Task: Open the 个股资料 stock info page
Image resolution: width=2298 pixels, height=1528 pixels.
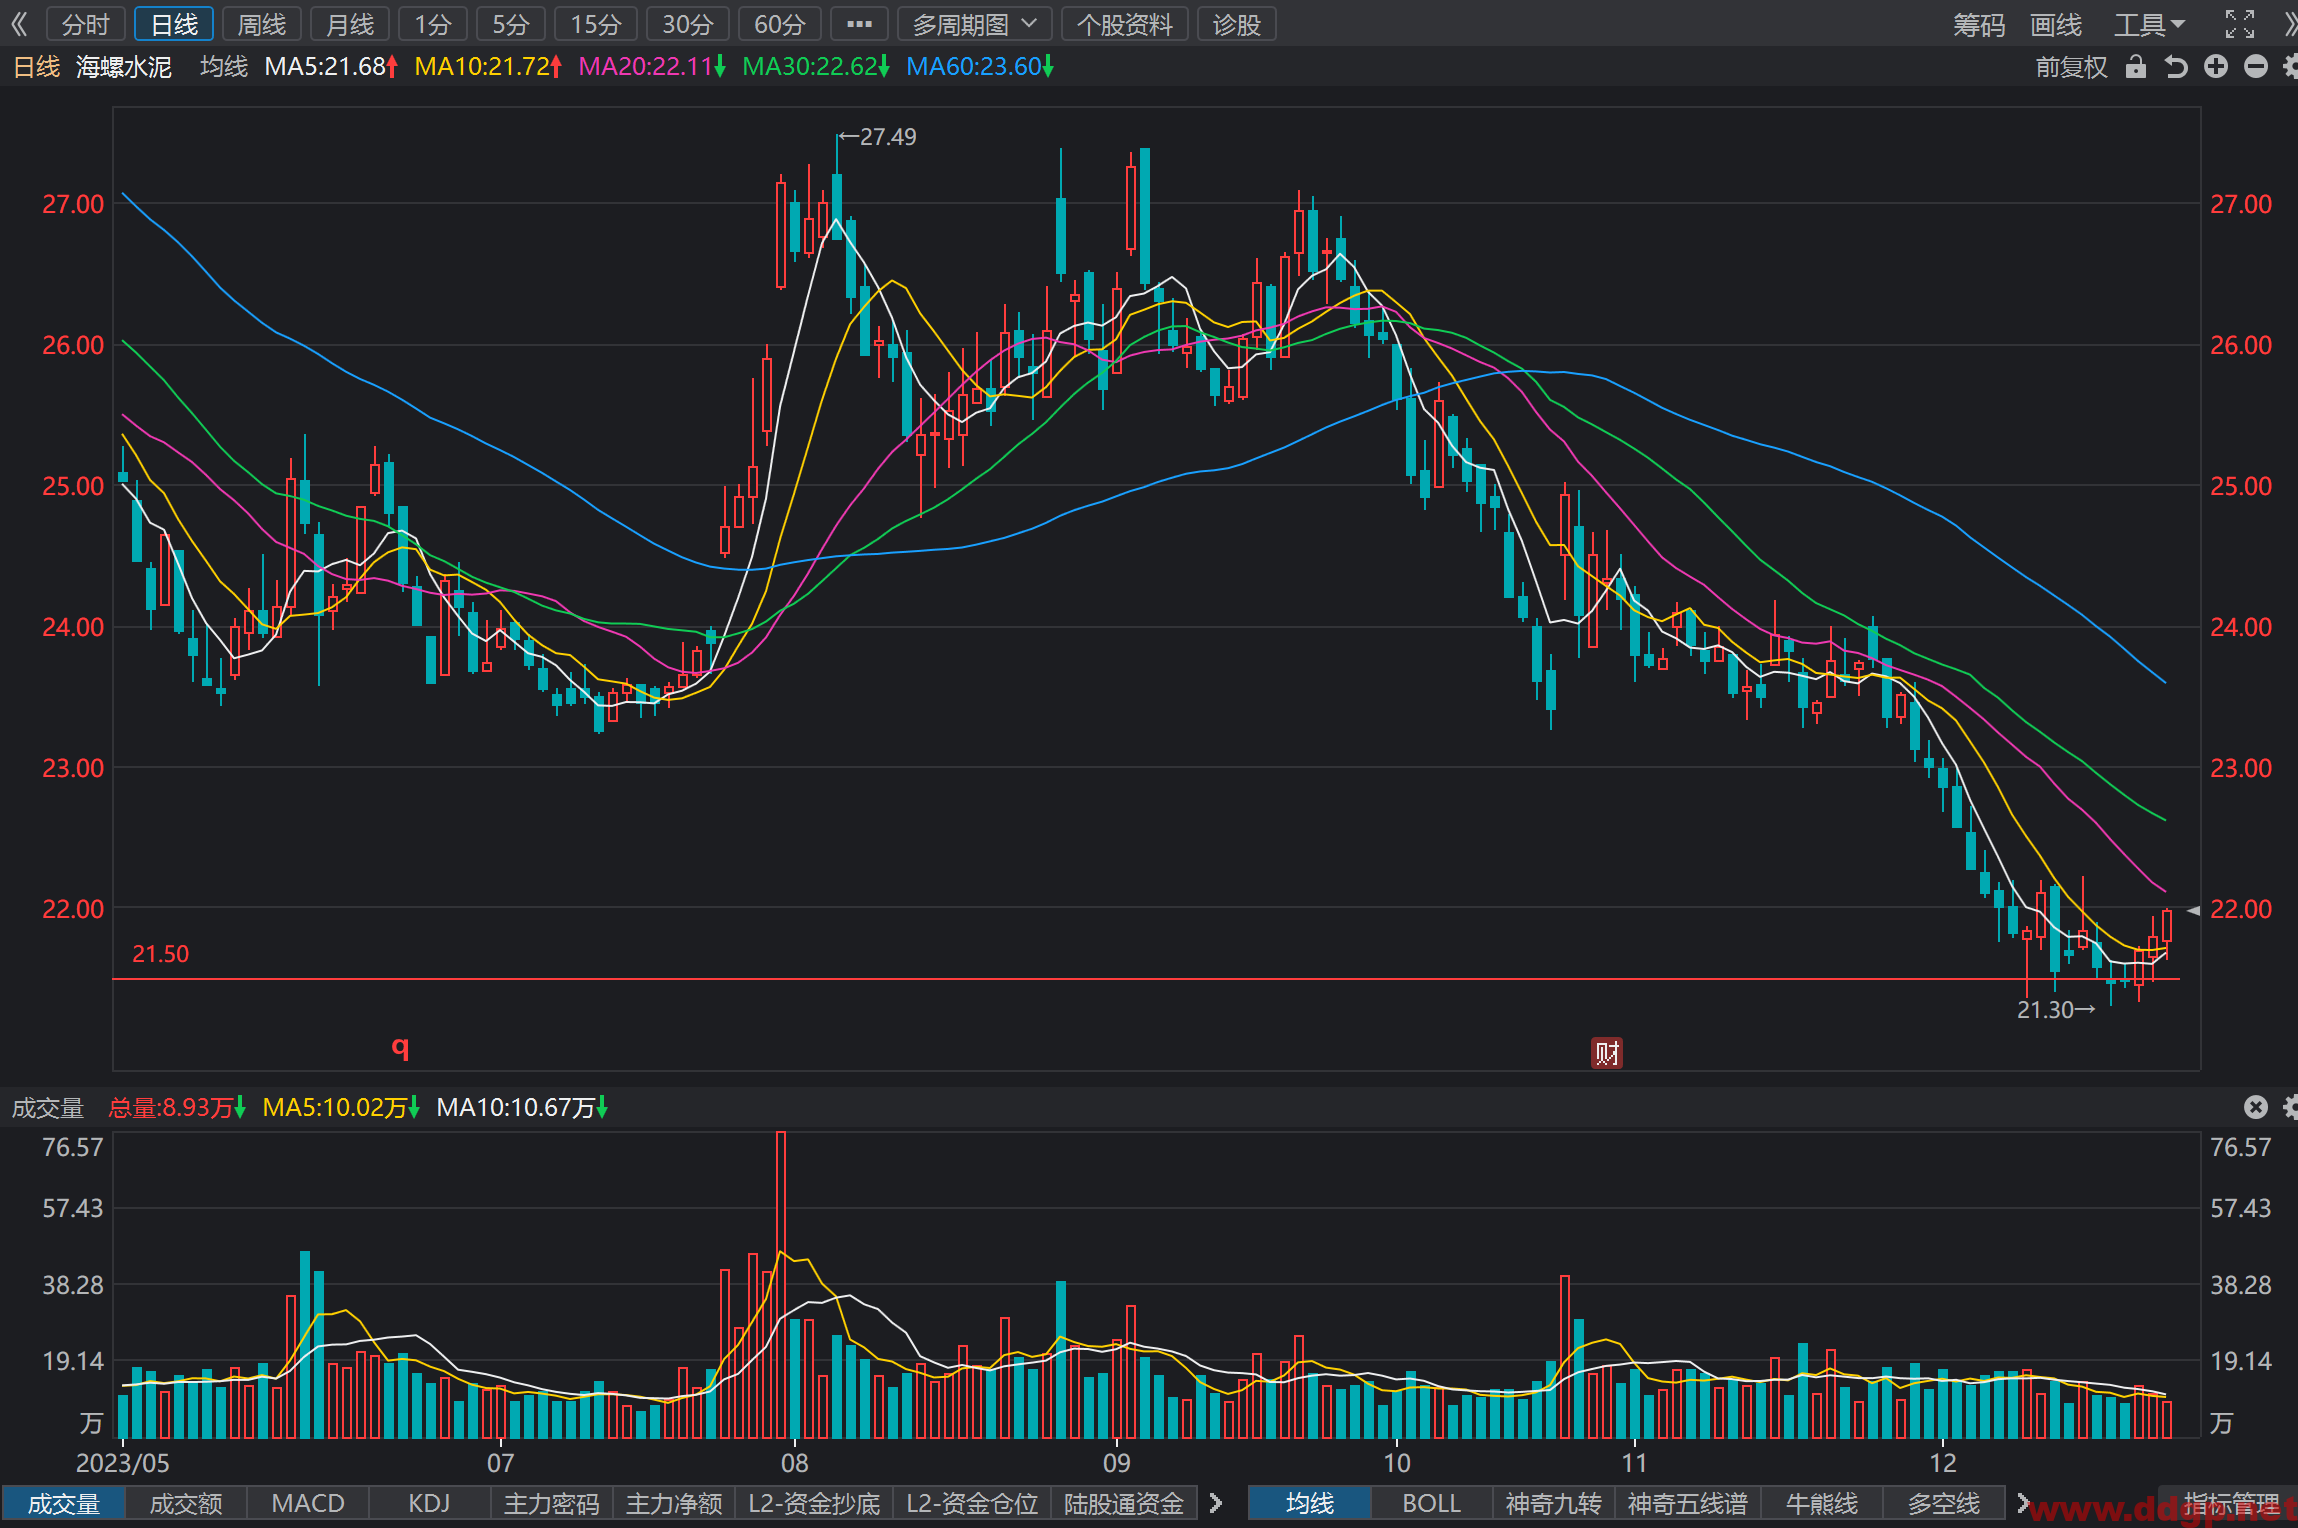Action: pyautogui.click(x=1125, y=24)
